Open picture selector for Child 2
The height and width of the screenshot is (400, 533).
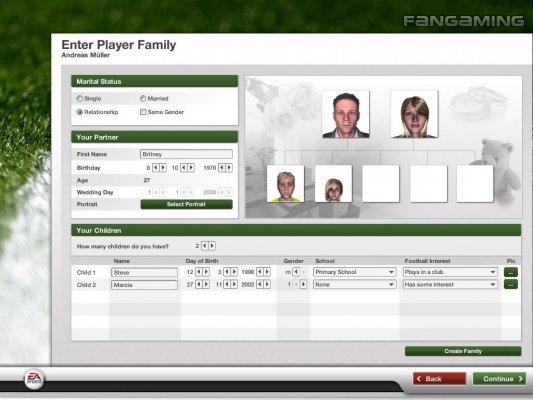511,284
